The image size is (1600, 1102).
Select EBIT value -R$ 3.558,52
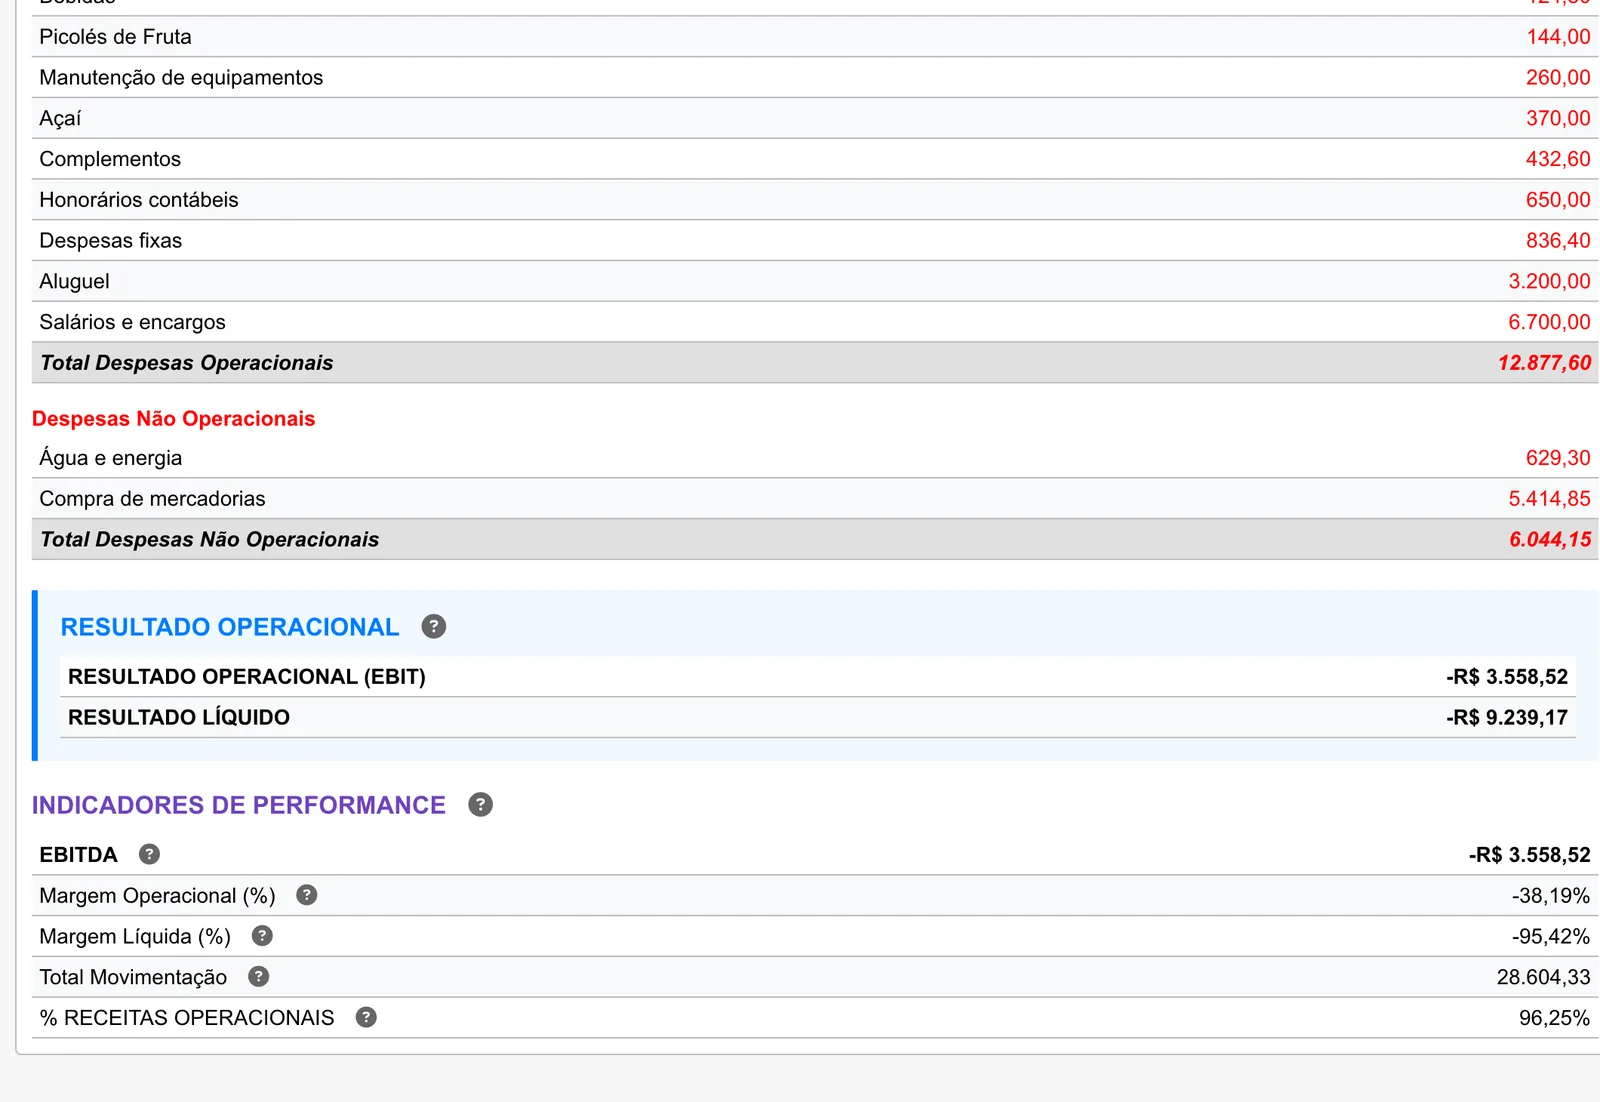tap(1507, 677)
